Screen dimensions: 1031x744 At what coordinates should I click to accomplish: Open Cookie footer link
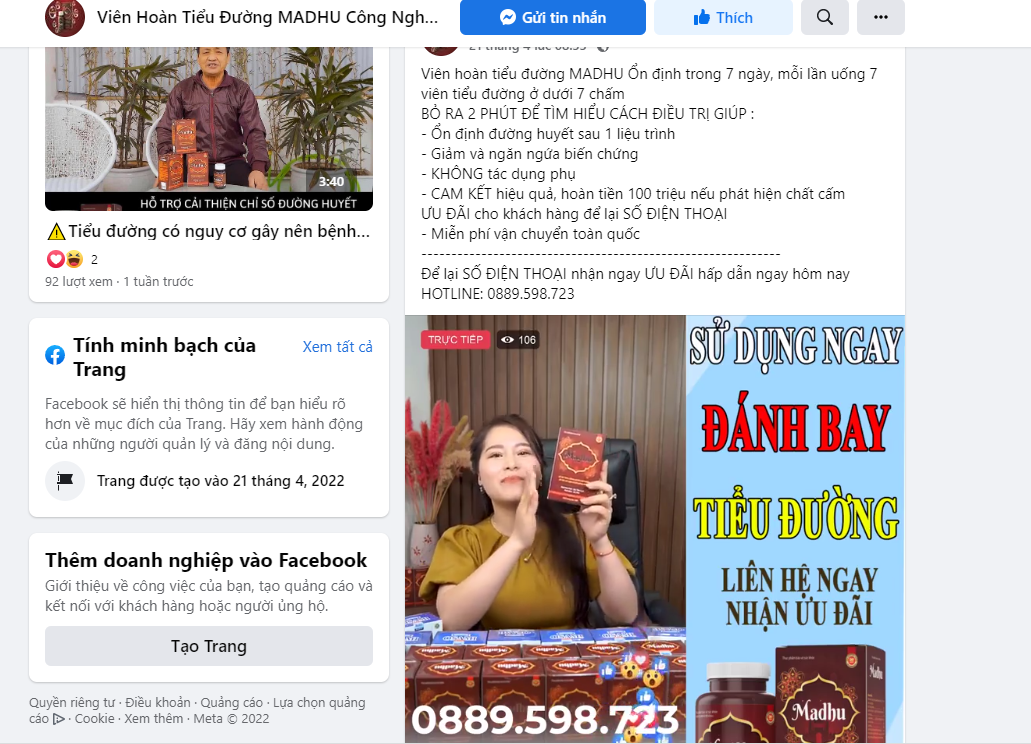tap(94, 718)
